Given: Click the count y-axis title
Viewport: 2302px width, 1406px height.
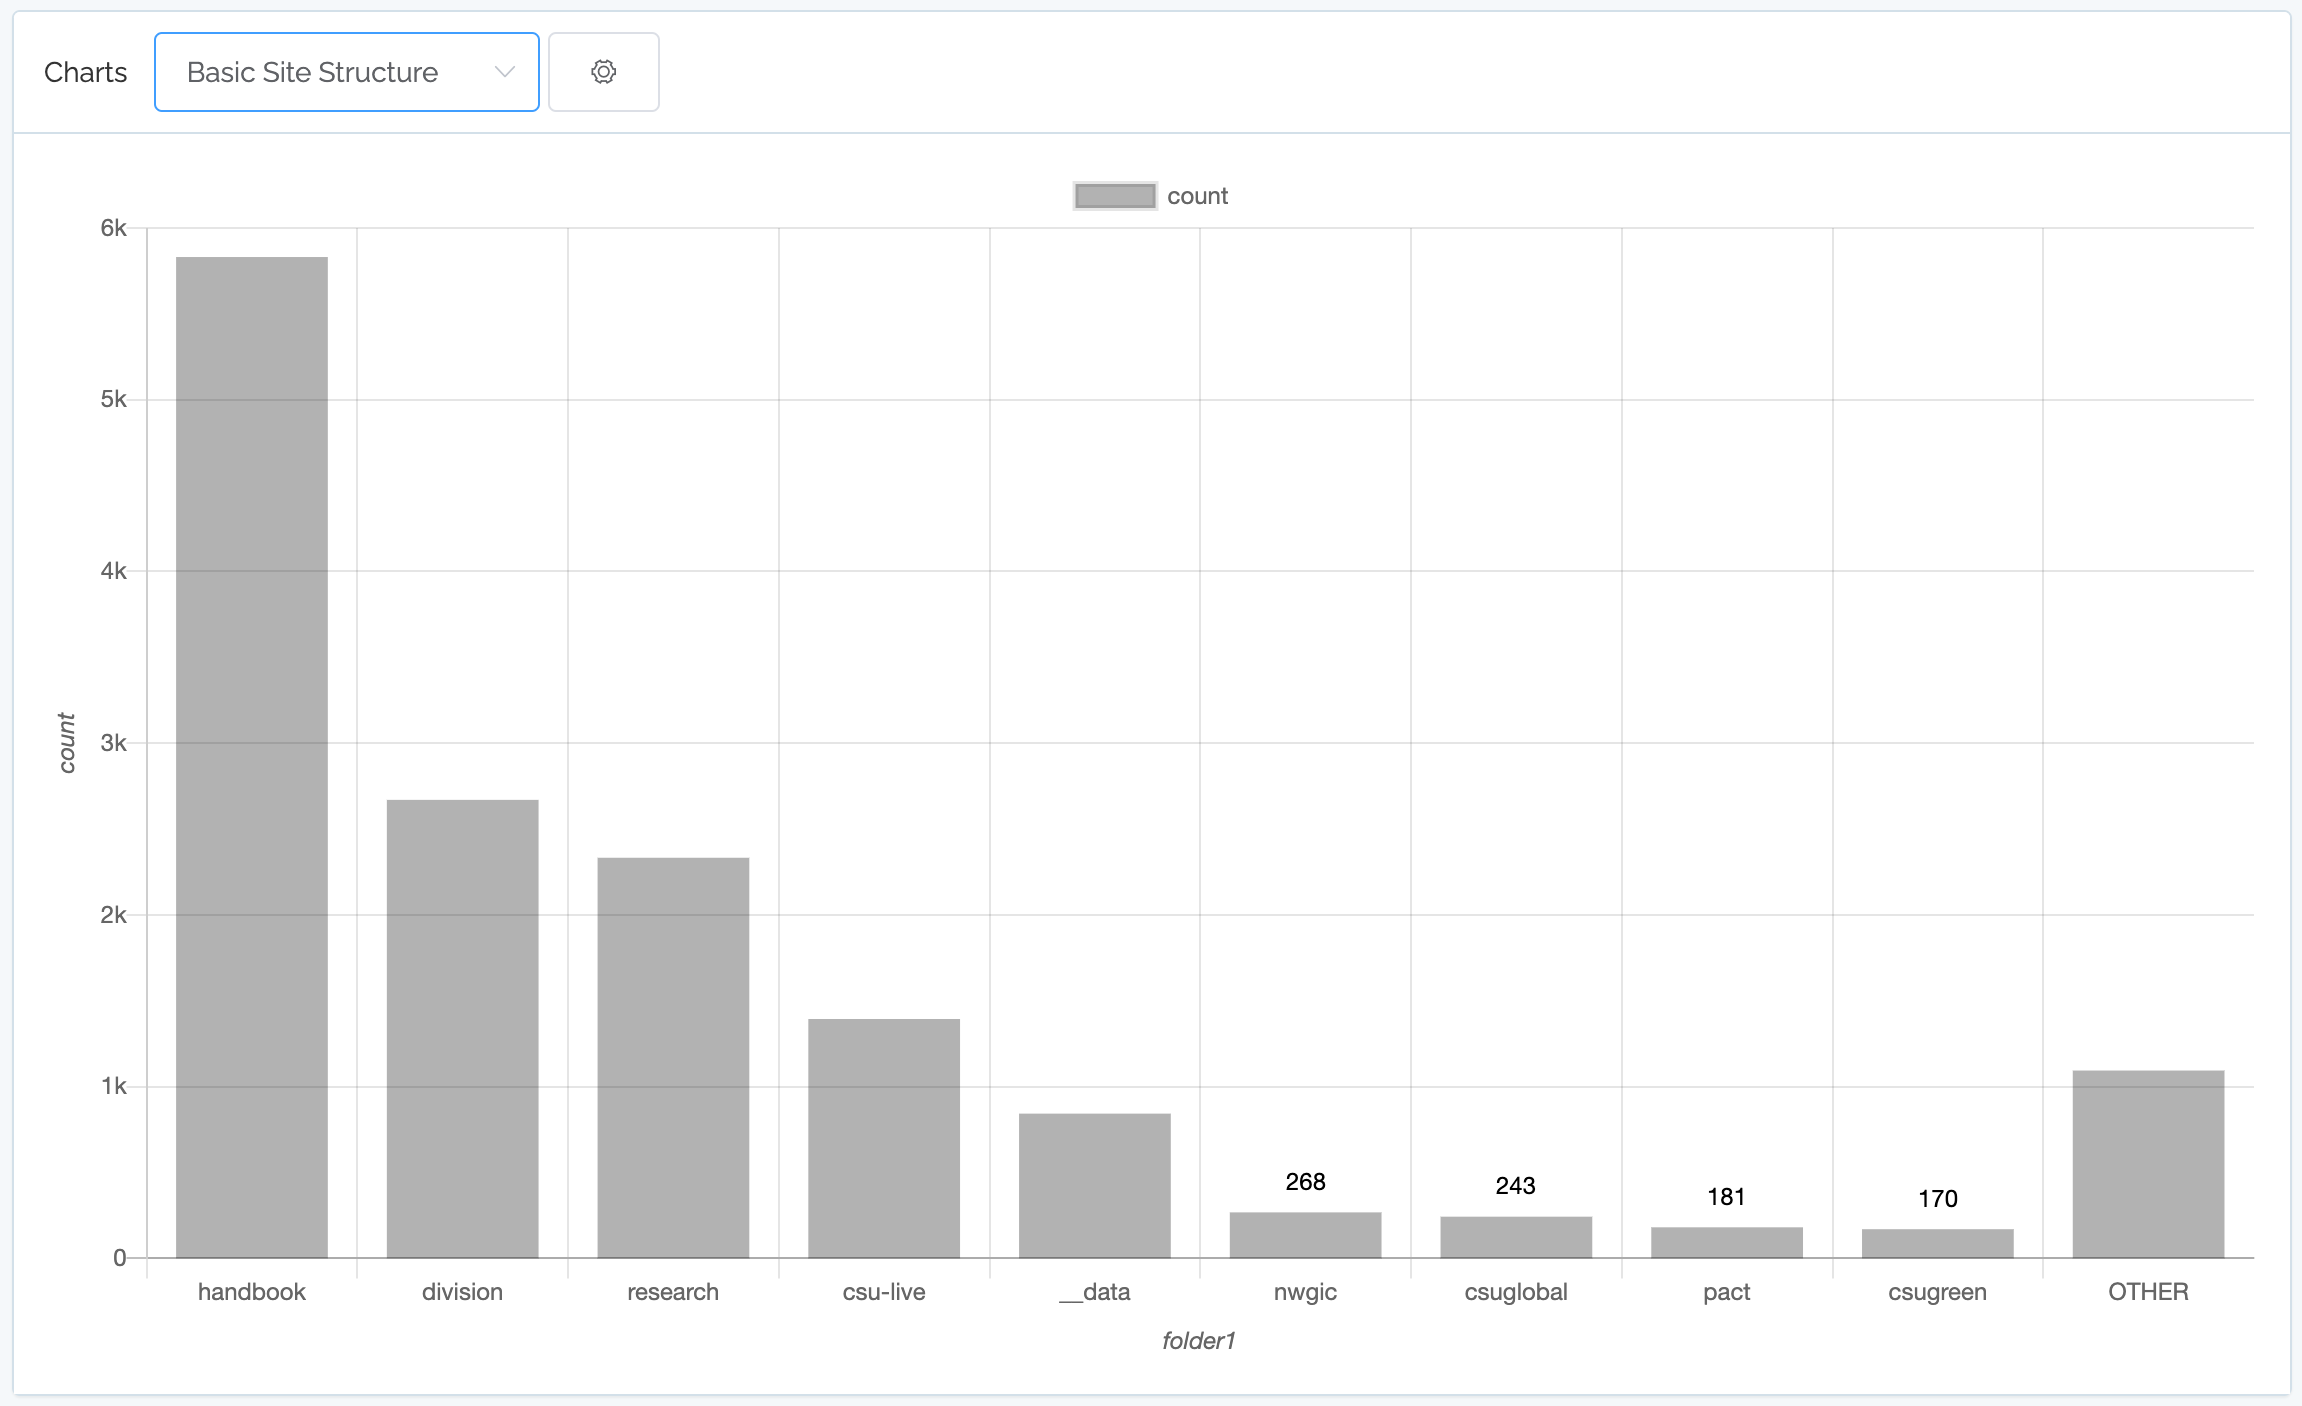Looking at the screenshot, I should click(x=67, y=743).
